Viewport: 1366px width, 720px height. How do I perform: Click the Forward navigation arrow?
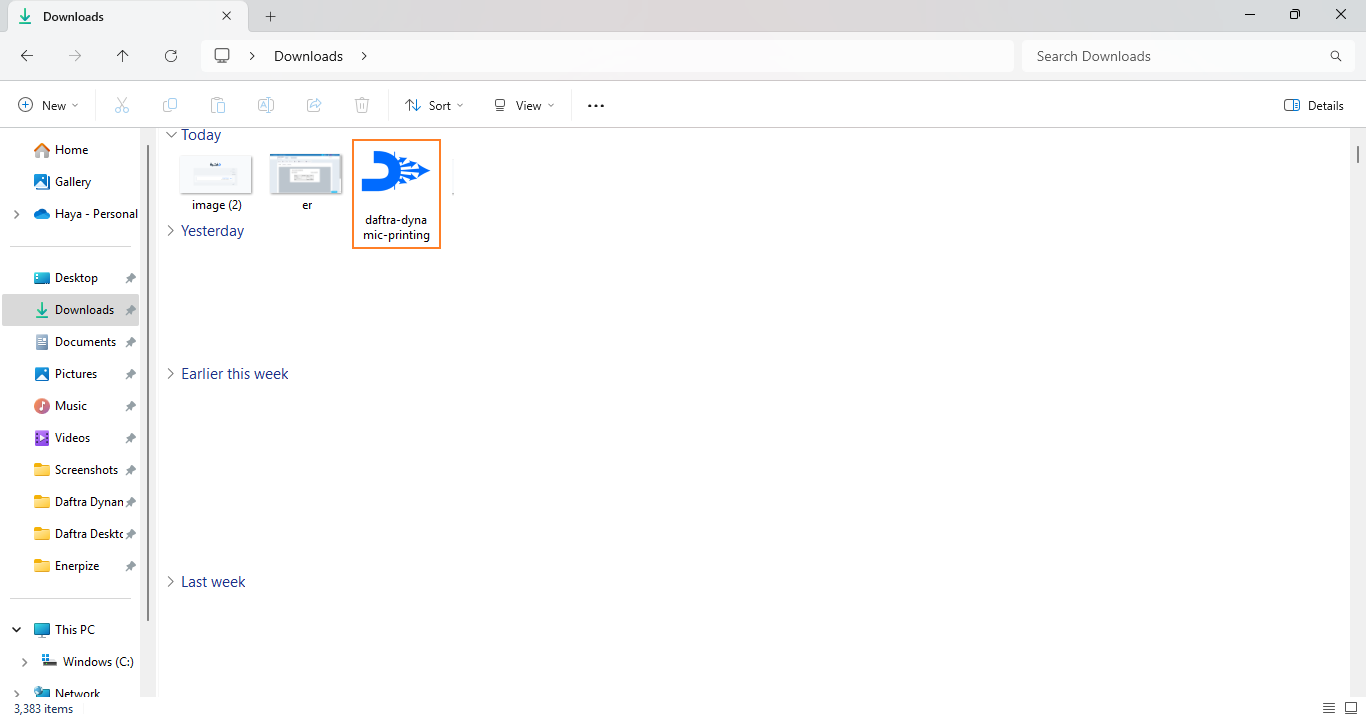click(75, 56)
